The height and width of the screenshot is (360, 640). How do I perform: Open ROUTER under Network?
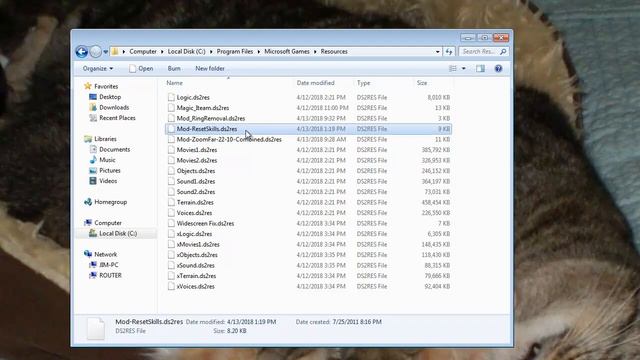pos(111,276)
